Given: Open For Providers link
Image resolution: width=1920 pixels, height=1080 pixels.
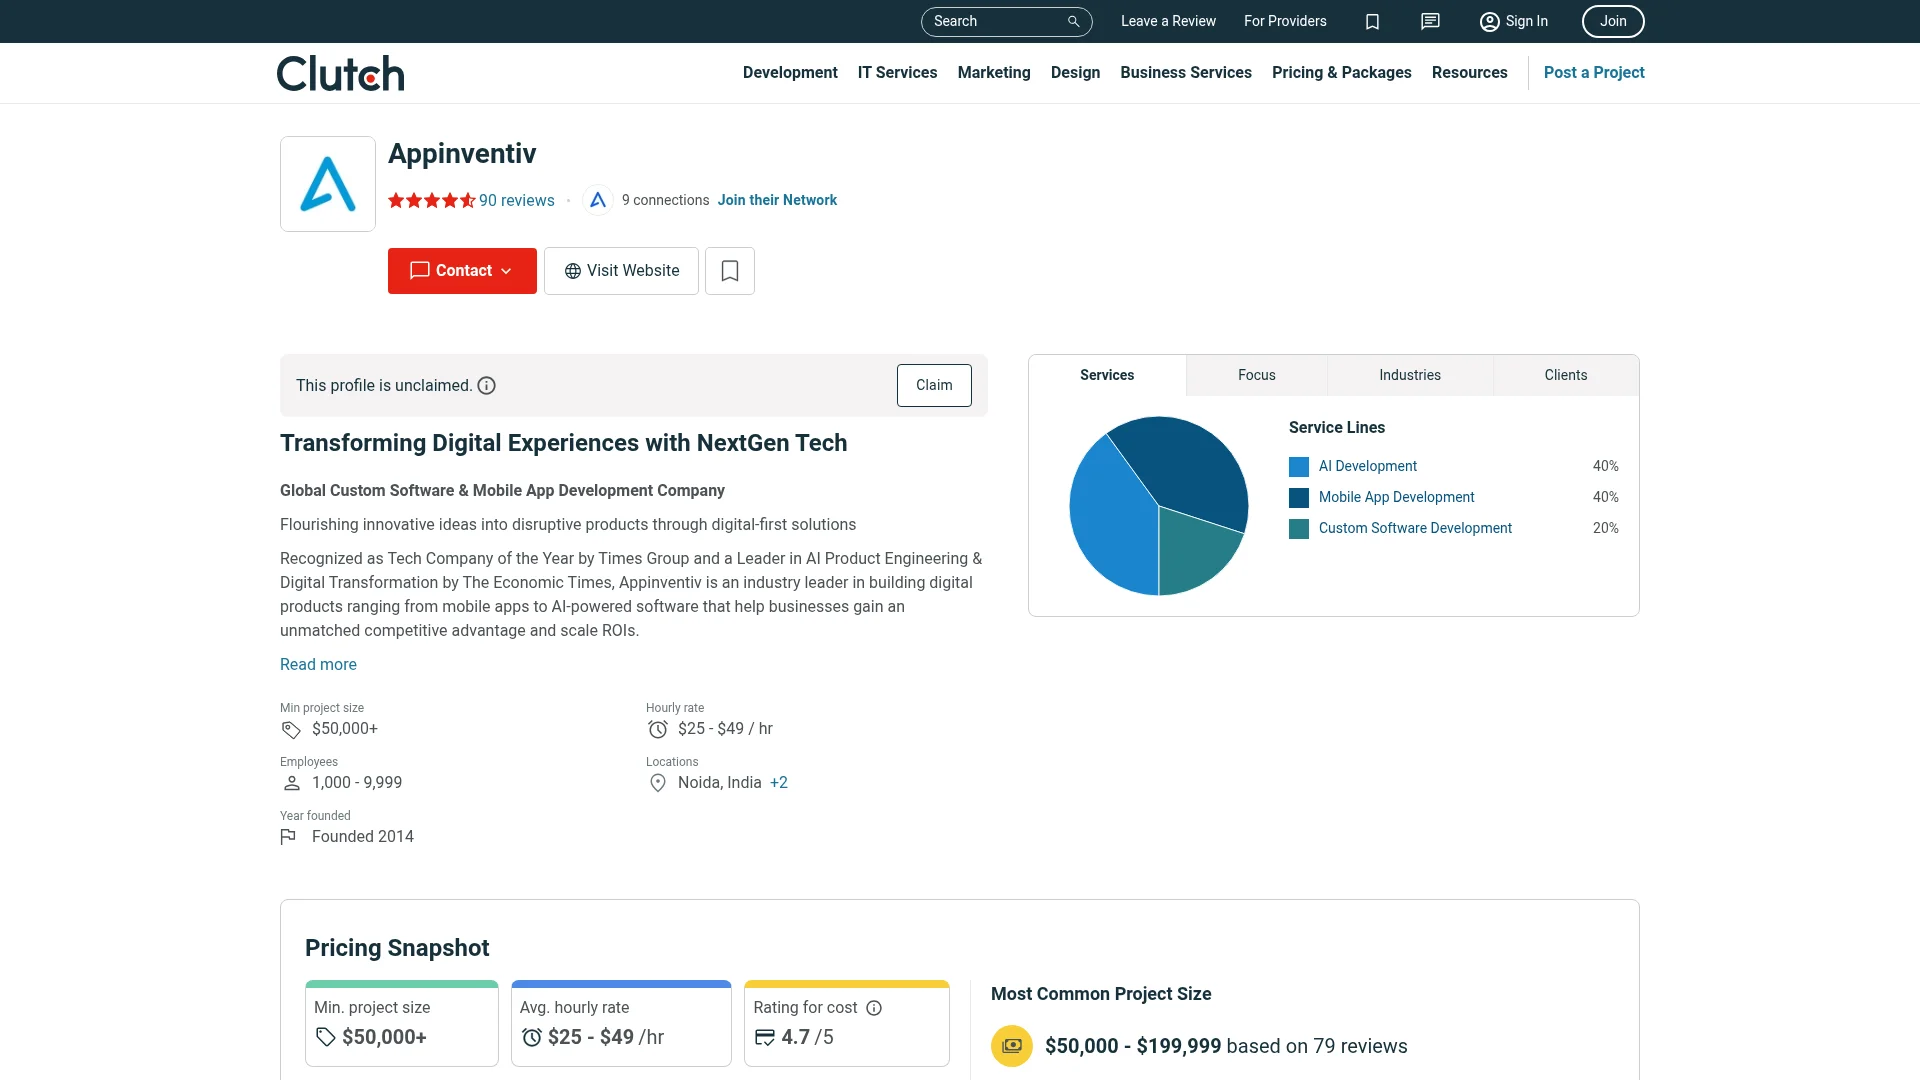Looking at the screenshot, I should tap(1285, 21).
